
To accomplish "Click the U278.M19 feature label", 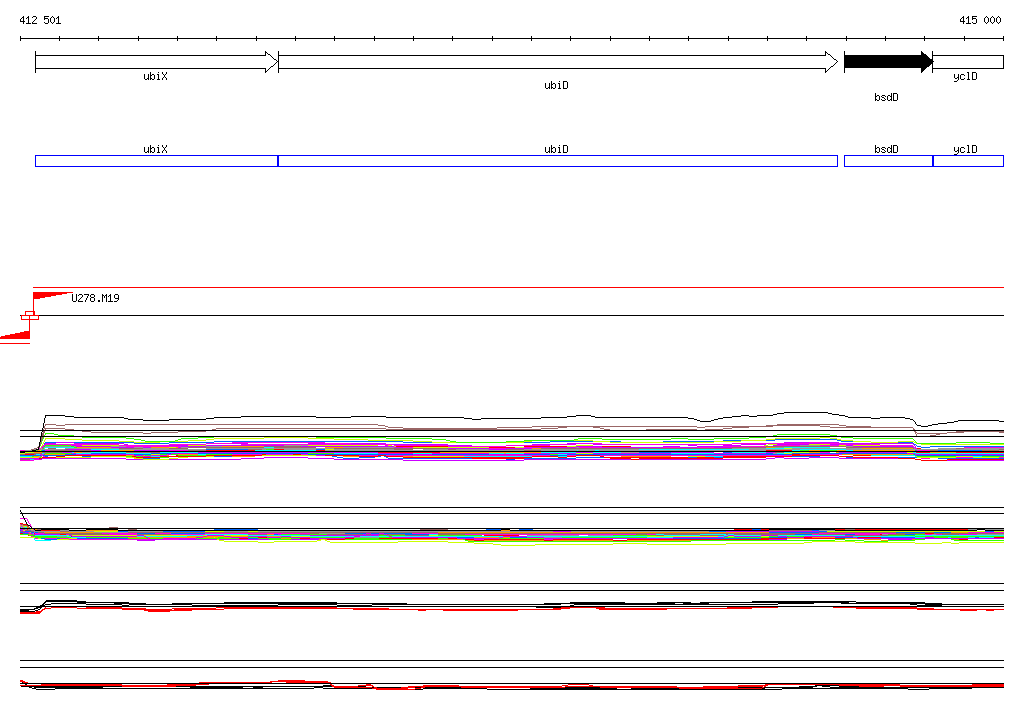I will click(96, 298).
